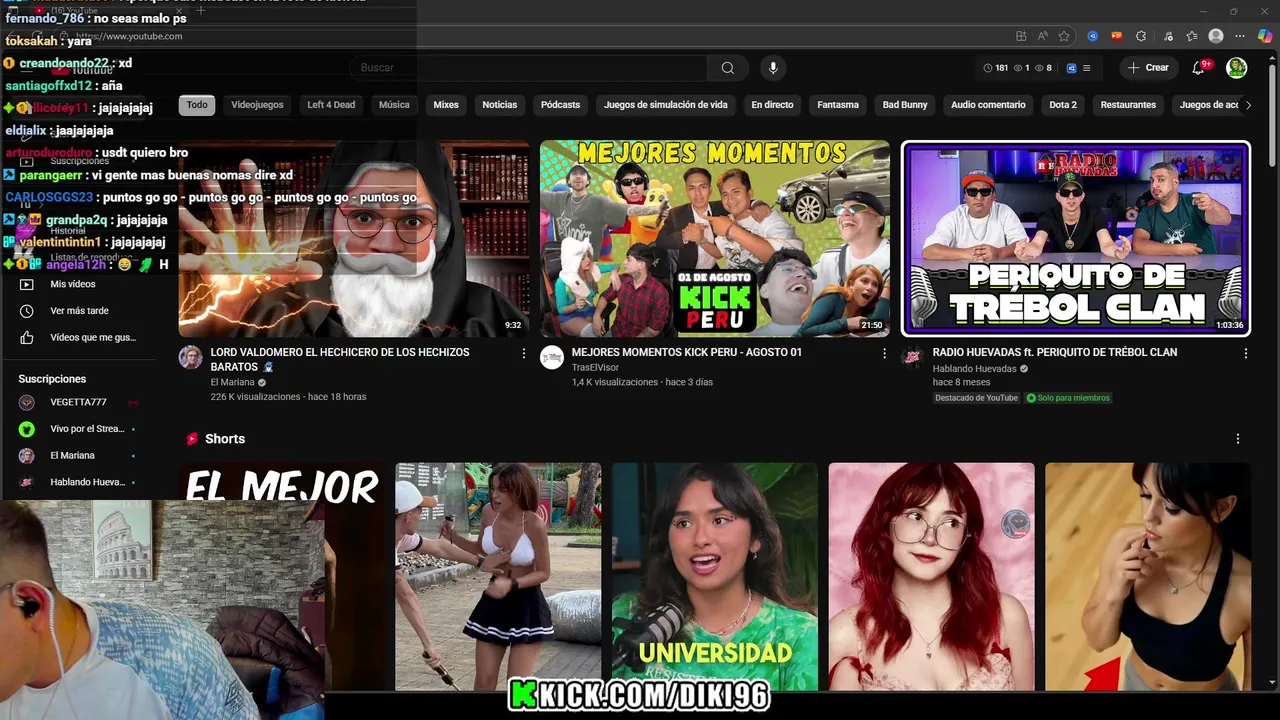Select the Restaurantes filter chip
1280x720 pixels.
pos(1128,105)
